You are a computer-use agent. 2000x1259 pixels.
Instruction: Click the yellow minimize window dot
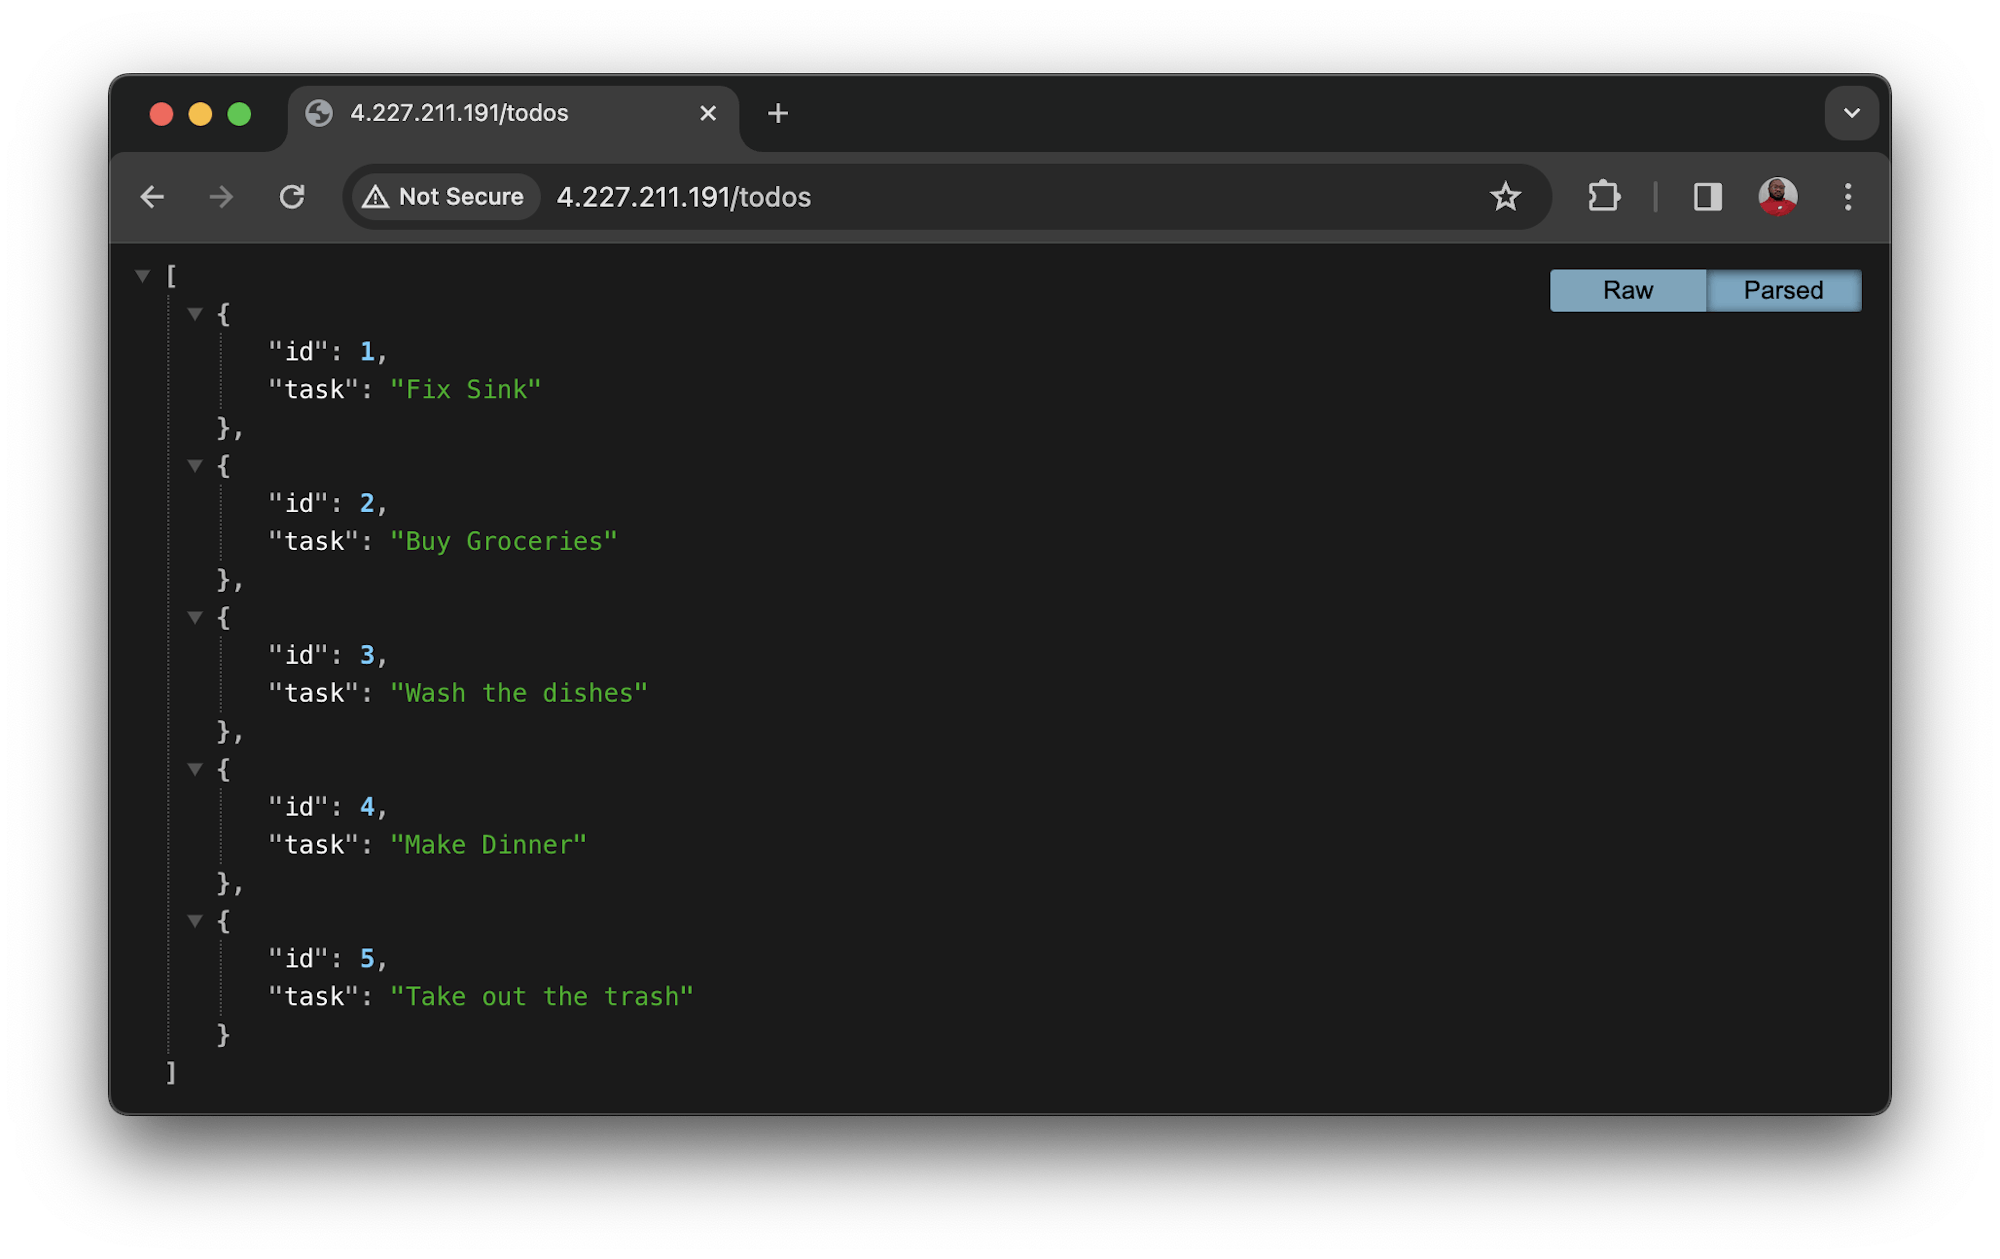pyautogui.click(x=199, y=114)
